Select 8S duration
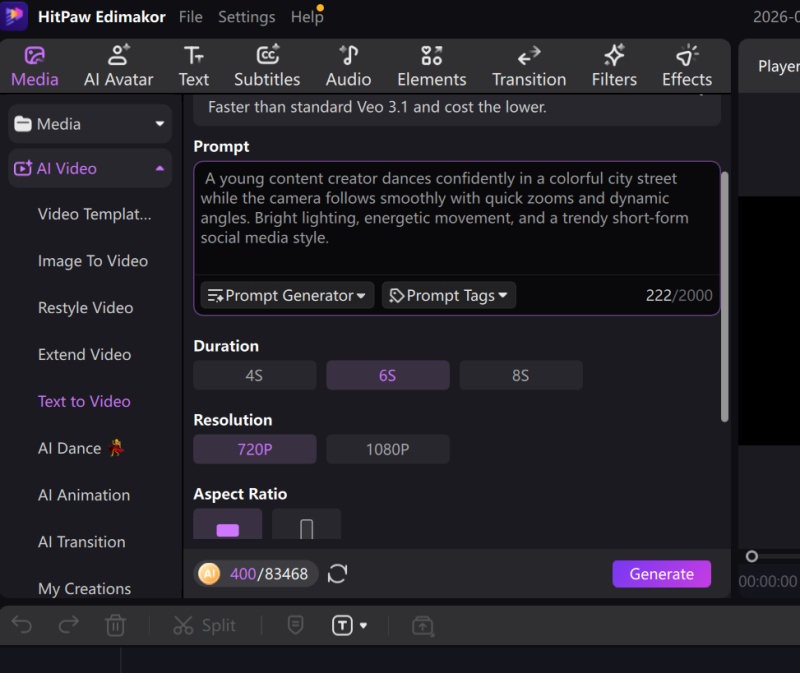The width and height of the screenshot is (800, 673). (x=521, y=376)
